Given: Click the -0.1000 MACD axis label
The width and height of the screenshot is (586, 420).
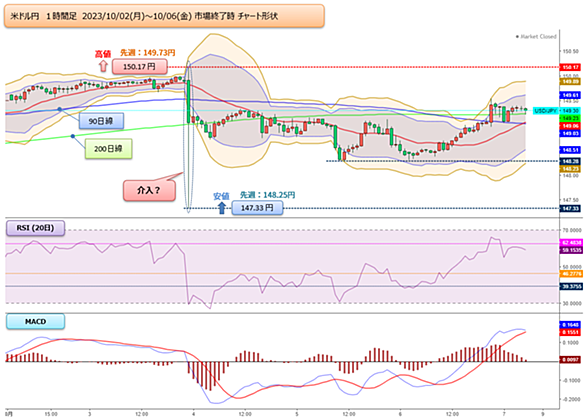Looking at the screenshot, I should (x=571, y=380).
